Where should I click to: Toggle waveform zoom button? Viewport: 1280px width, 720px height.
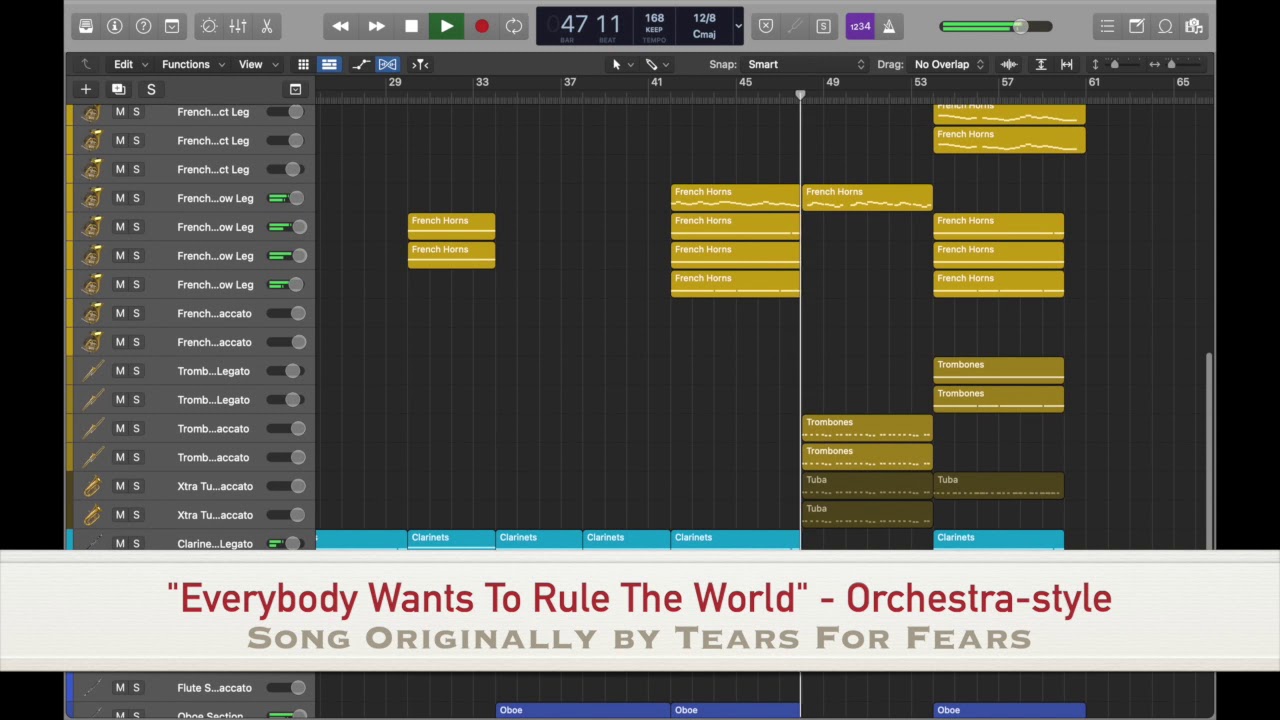pos(1009,64)
